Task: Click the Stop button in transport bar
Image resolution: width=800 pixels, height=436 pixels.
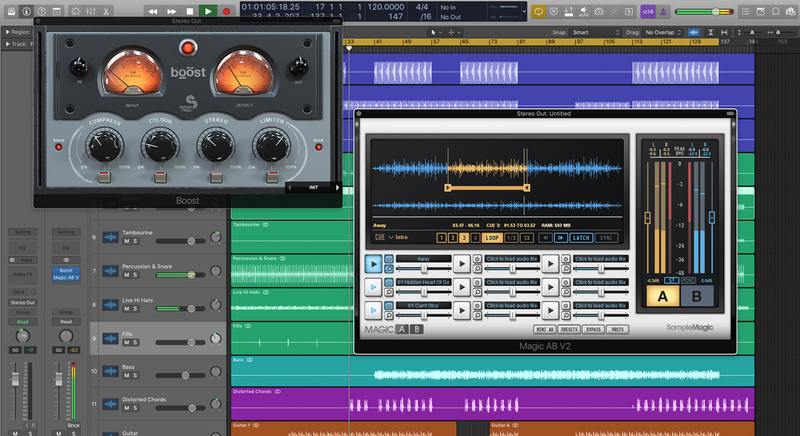Action: pos(190,11)
